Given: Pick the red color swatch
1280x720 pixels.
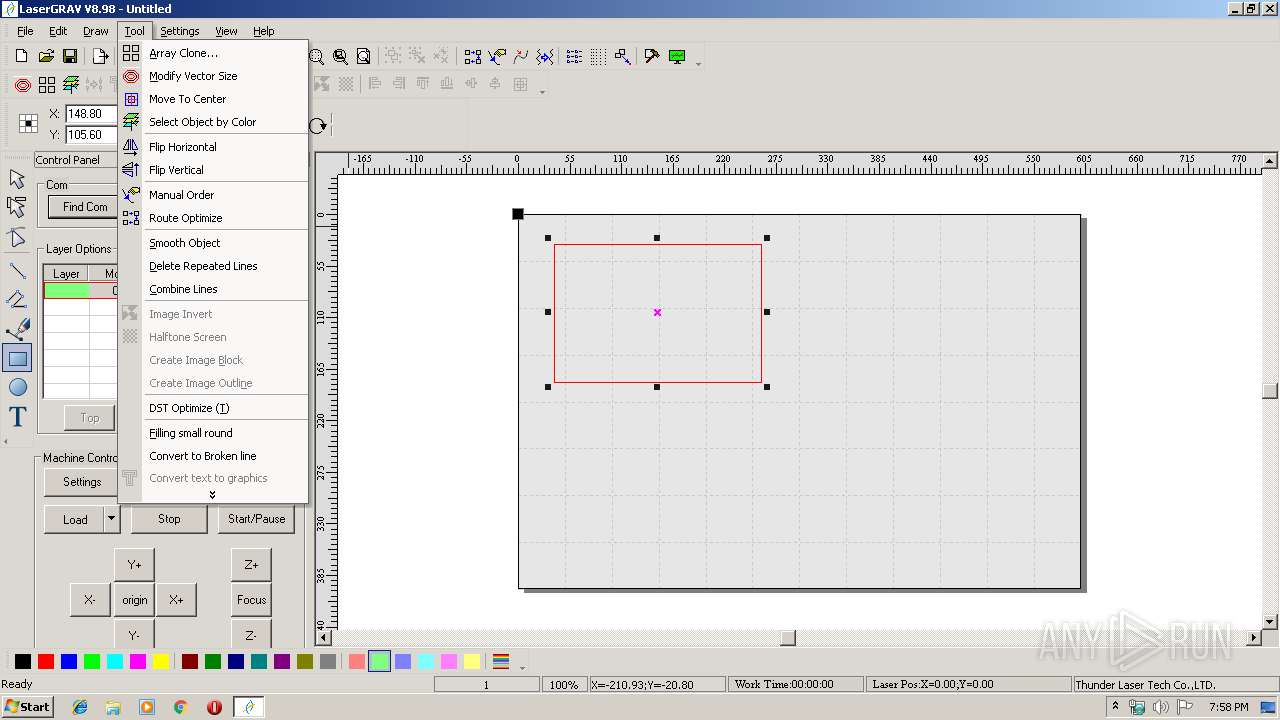Looking at the screenshot, I should pos(46,661).
